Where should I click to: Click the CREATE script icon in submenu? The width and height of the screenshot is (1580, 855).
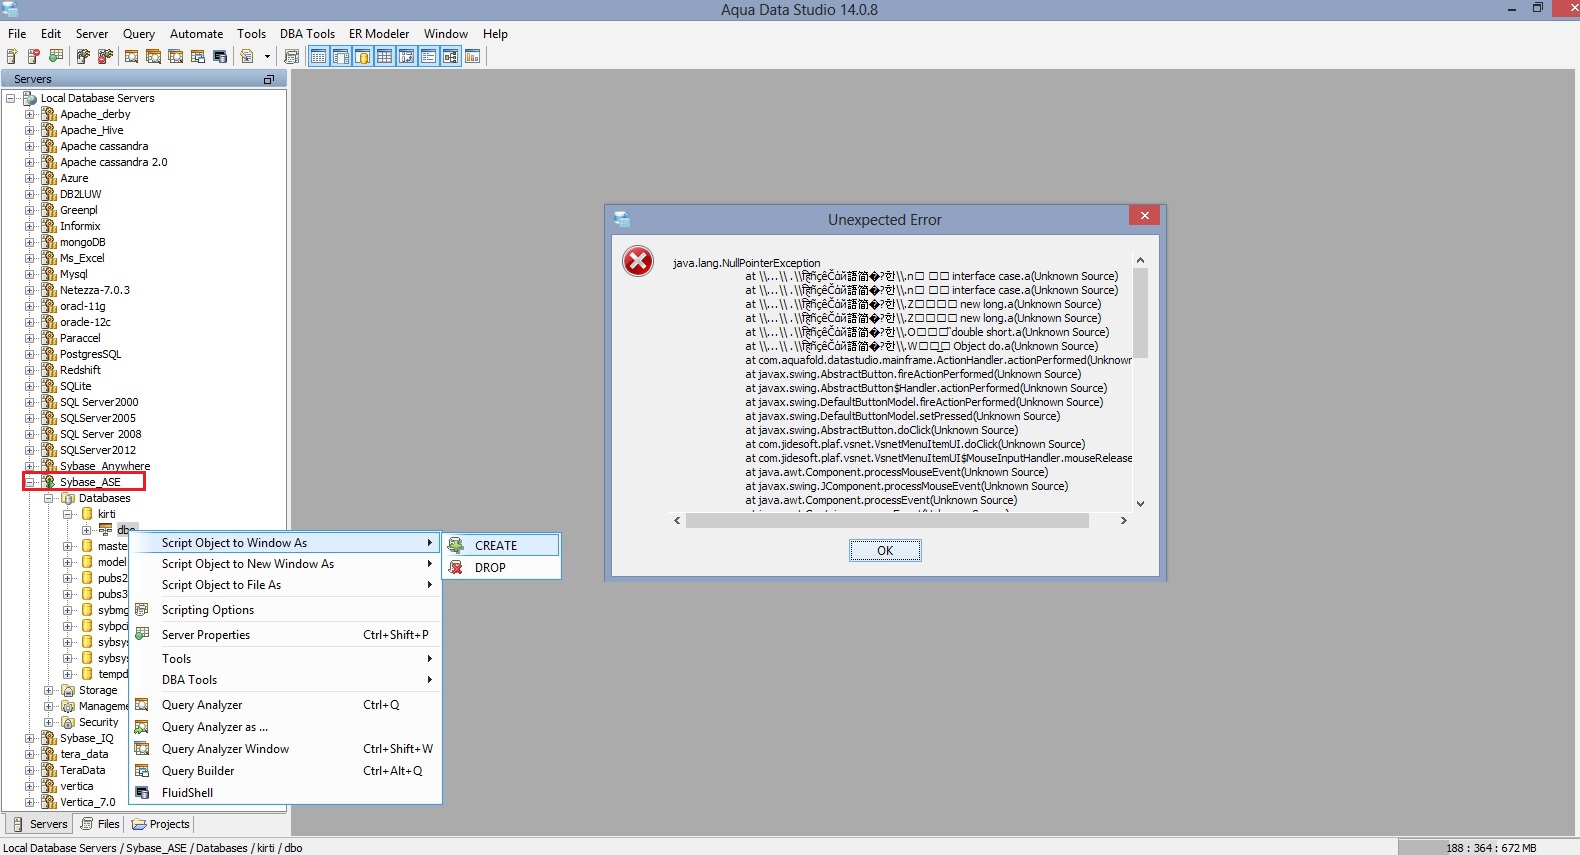pos(456,545)
